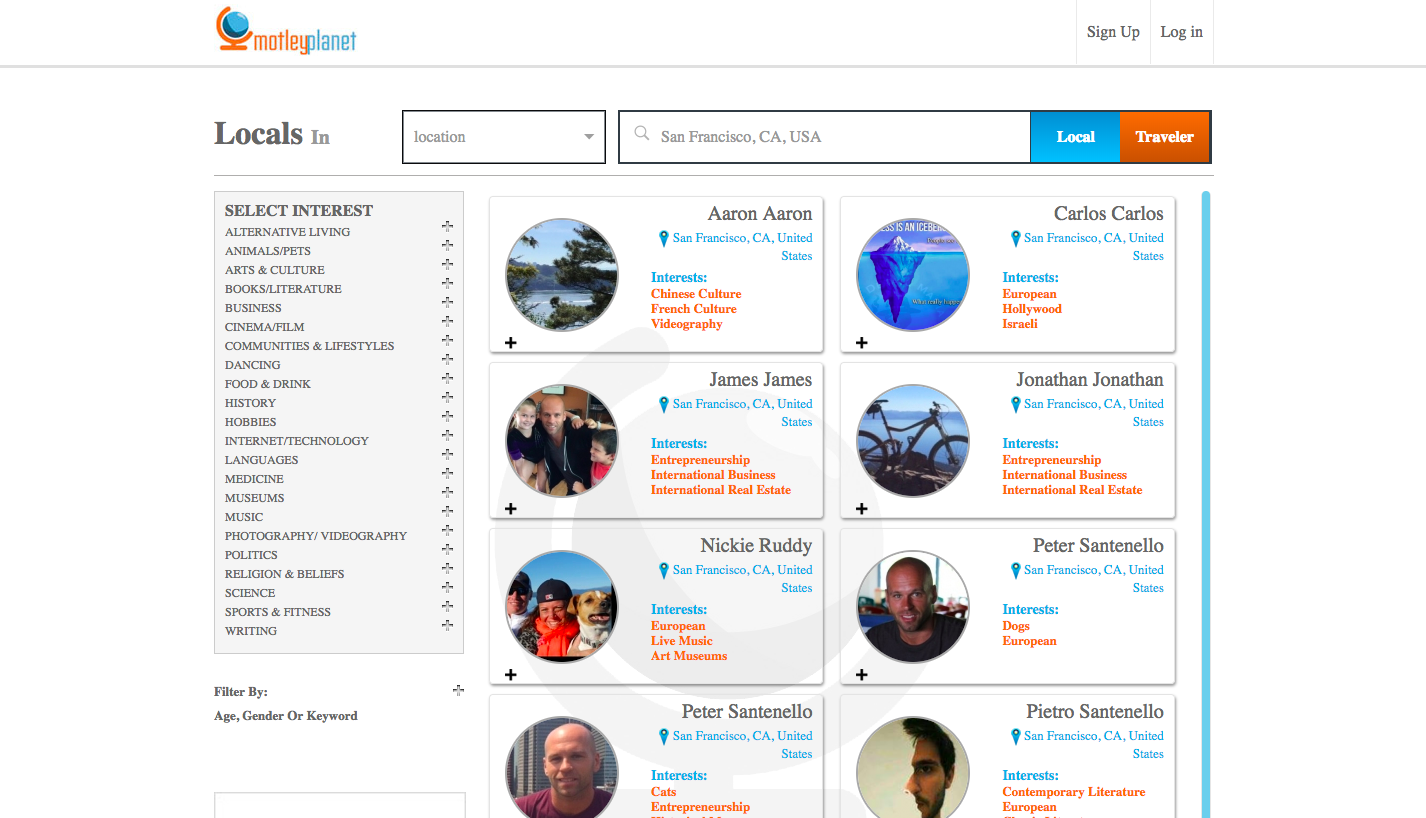The height and width of the screenshot is (818, 1426).
Task: Click the plus icon on Carlos Carlos's card
Action: [862, 343]
